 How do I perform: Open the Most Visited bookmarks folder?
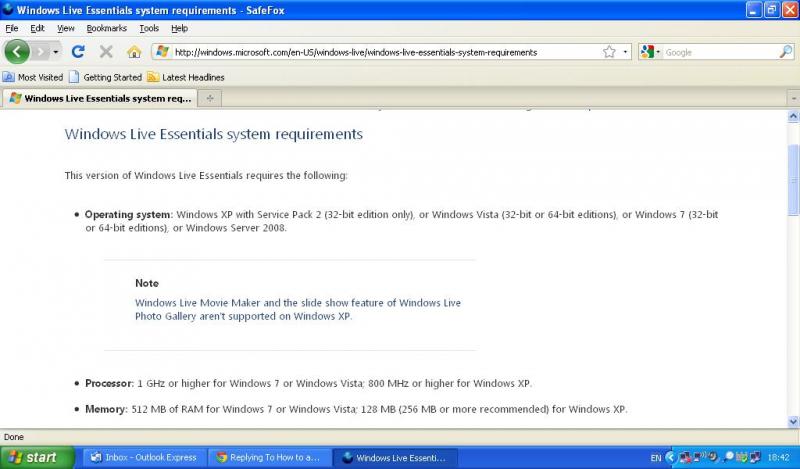(x=33, y=77)
